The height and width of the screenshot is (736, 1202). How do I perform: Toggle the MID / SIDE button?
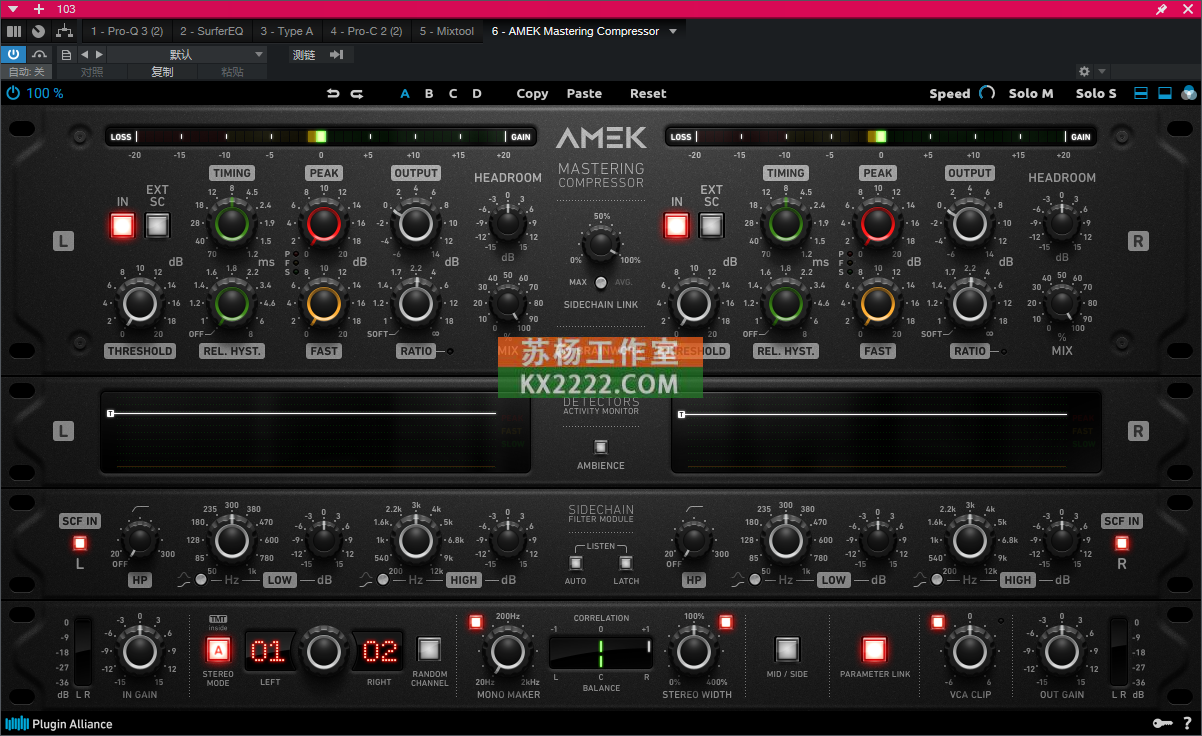787,650
